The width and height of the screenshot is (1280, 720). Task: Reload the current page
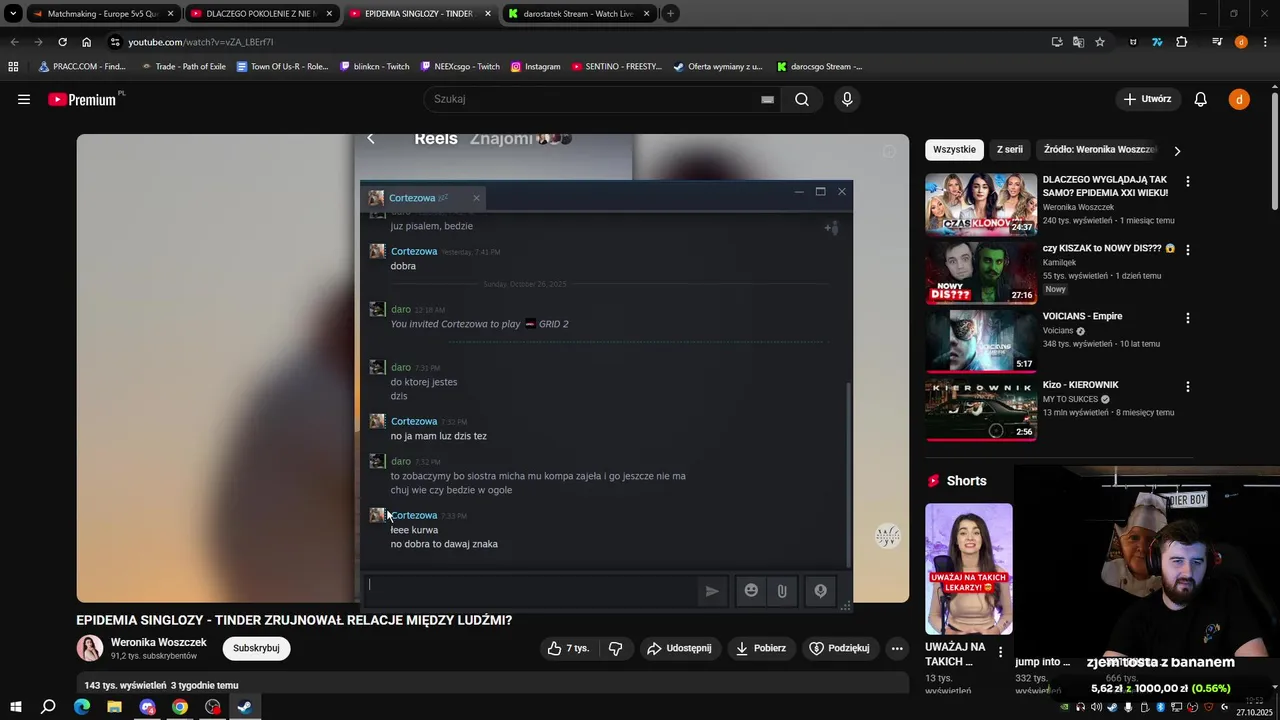62,42
